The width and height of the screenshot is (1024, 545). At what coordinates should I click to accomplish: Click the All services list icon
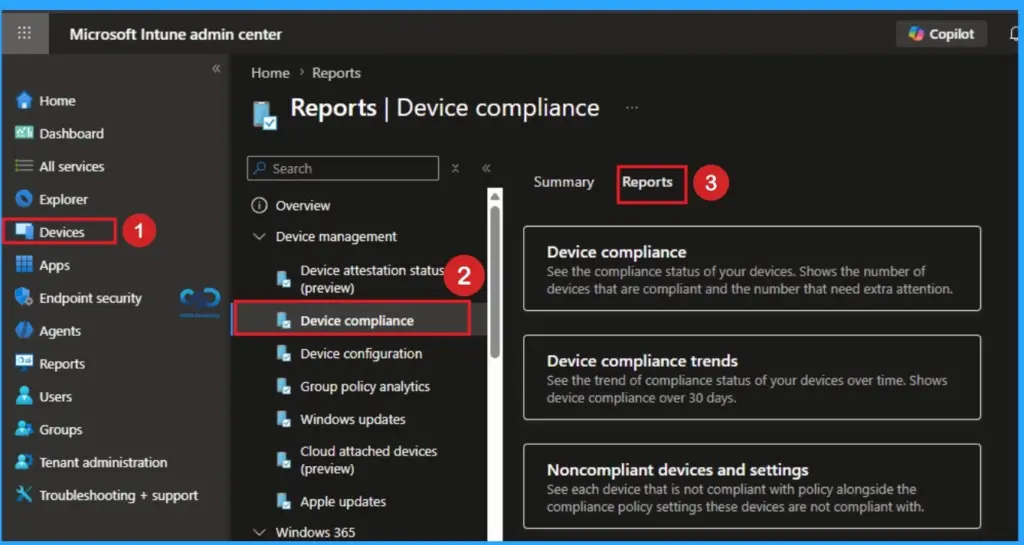(24, 166)
